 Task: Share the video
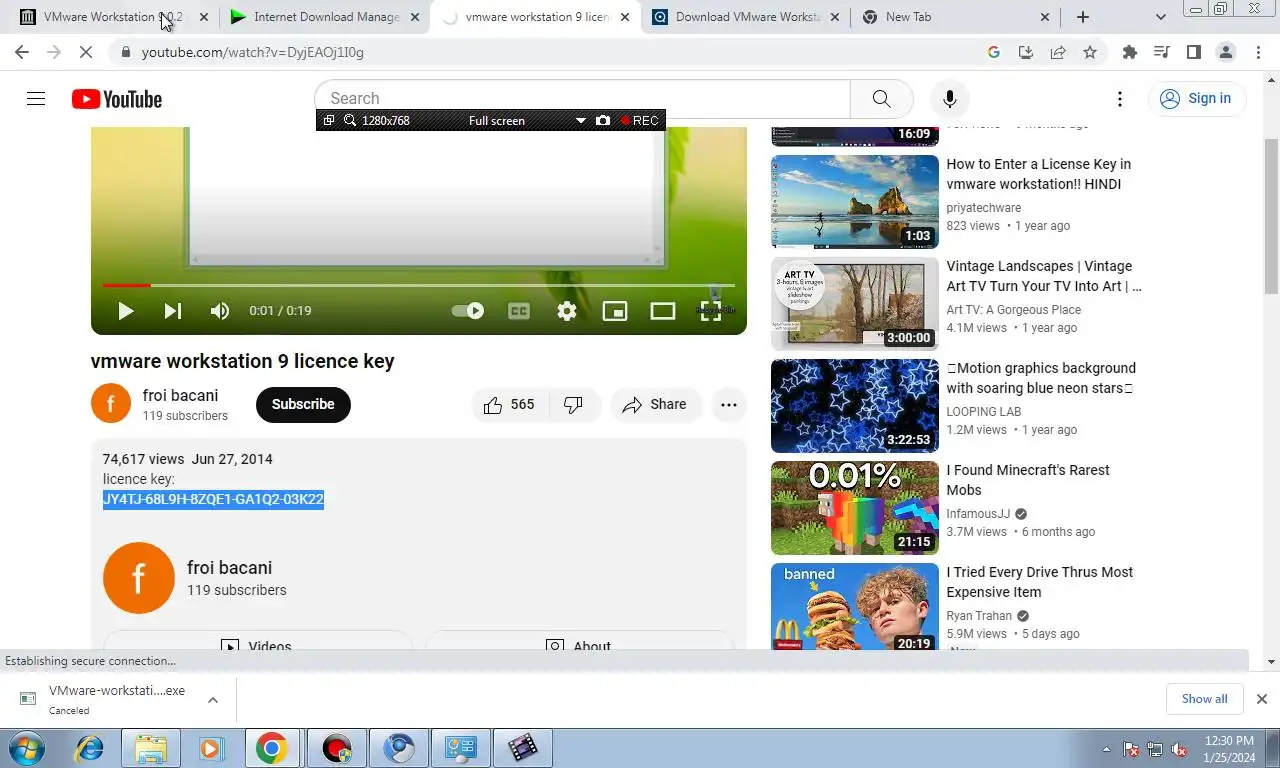click(x=655, y=405)
